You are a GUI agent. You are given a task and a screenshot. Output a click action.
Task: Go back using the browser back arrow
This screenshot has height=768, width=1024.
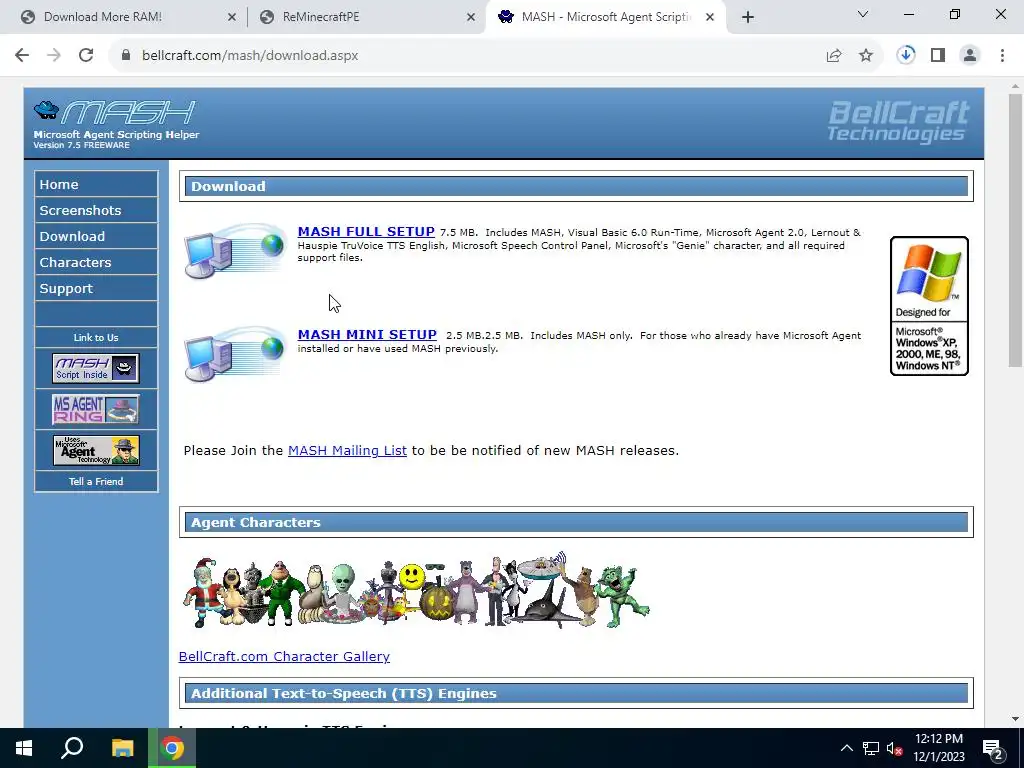[x=22, y=56]
